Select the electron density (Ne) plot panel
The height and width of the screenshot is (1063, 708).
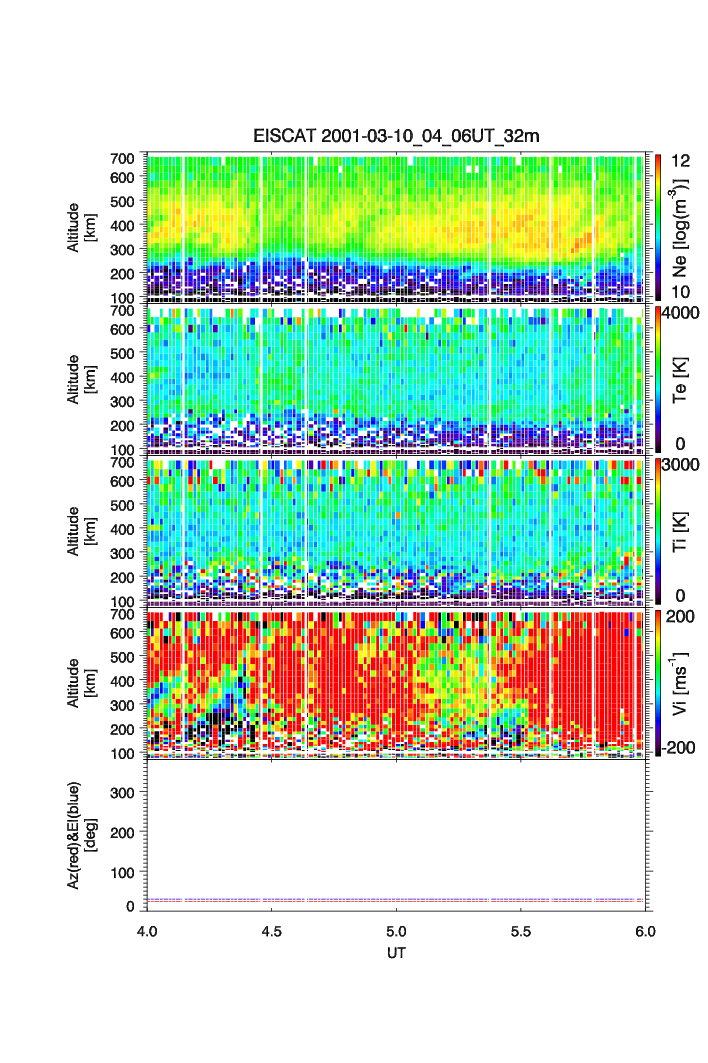pyautogui.click(x=396, y=227)
